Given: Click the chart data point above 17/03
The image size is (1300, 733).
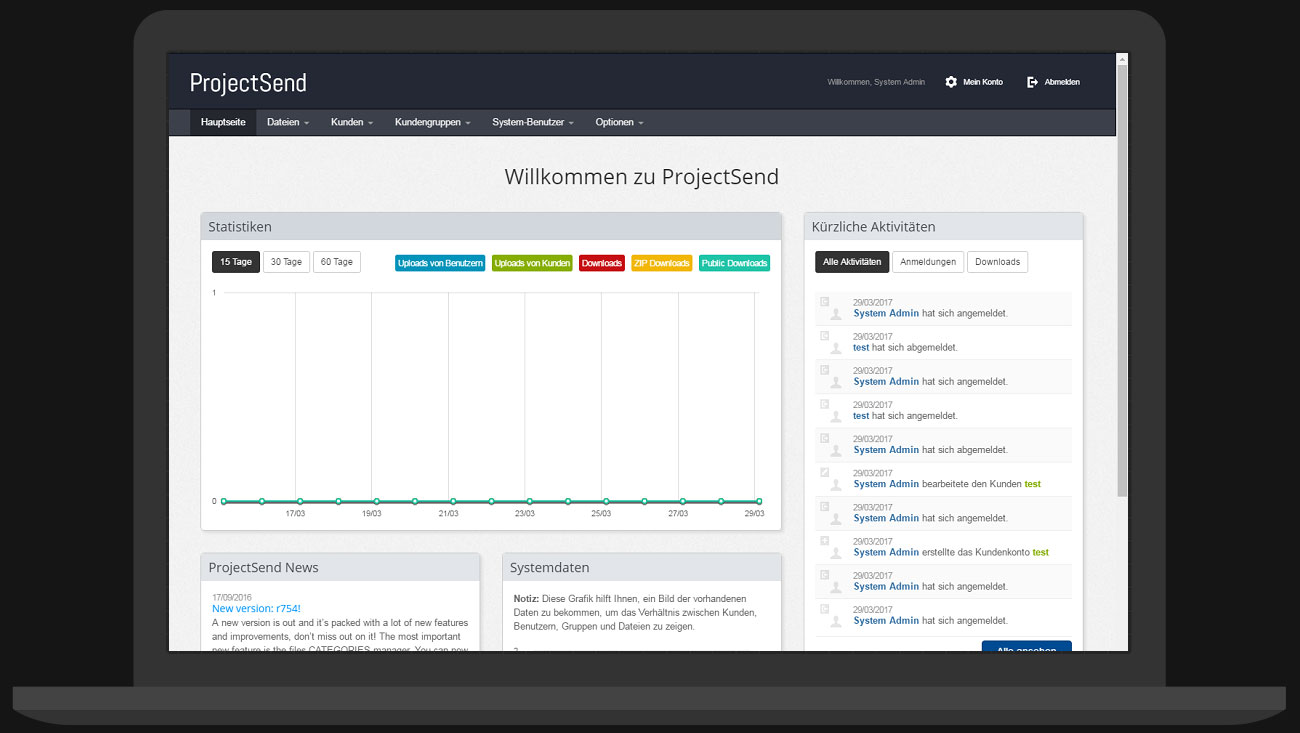Looking at the screenshot, I should (300, 501).
